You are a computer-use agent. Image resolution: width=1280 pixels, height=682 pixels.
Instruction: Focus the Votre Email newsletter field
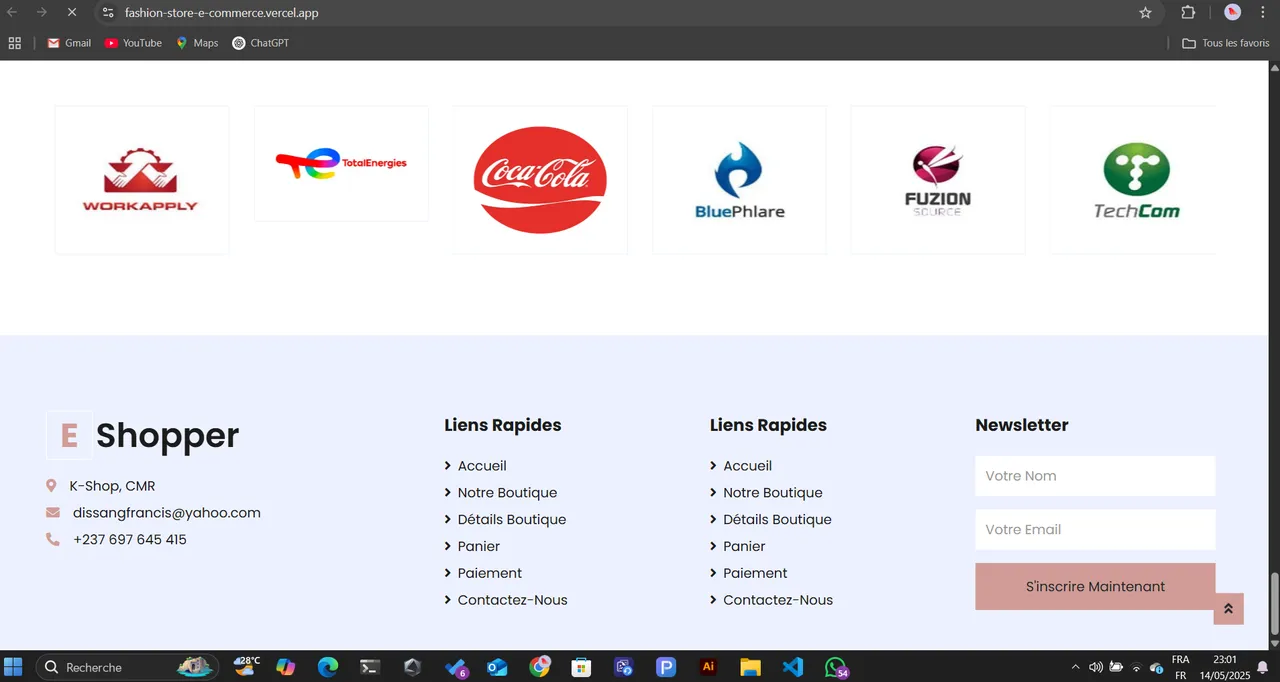point(1095,530)
